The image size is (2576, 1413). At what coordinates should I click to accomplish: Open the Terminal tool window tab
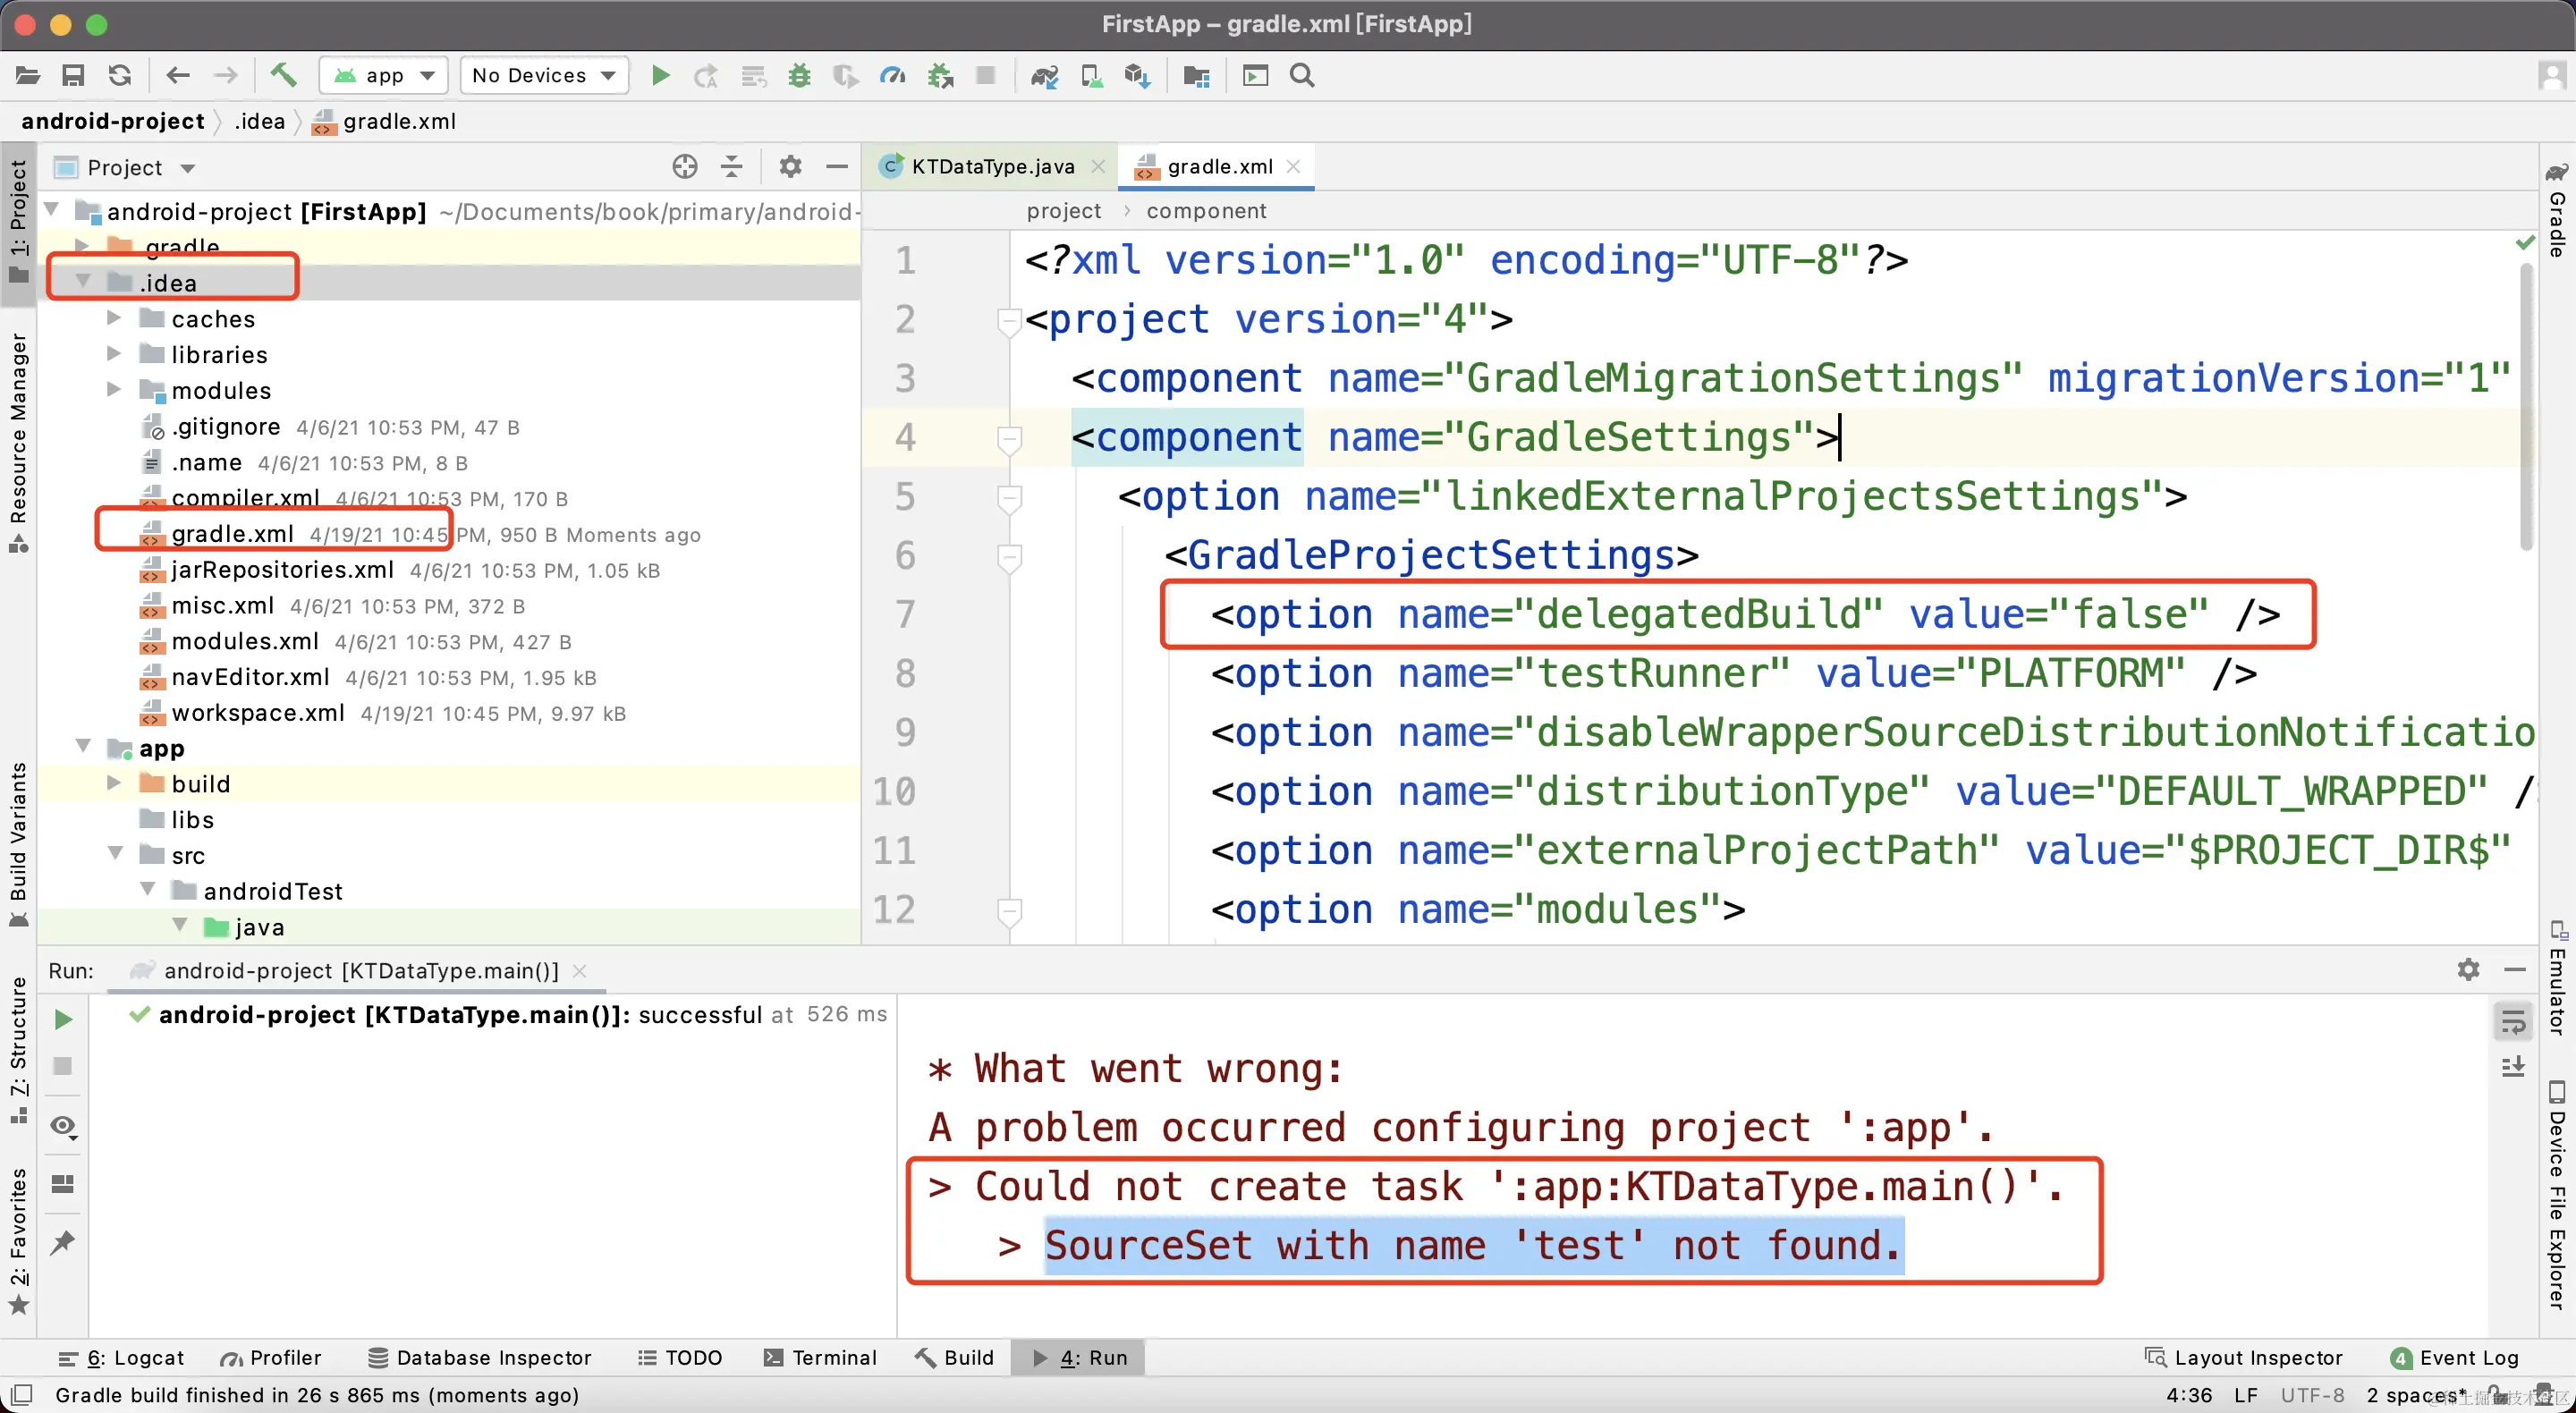820,1357
